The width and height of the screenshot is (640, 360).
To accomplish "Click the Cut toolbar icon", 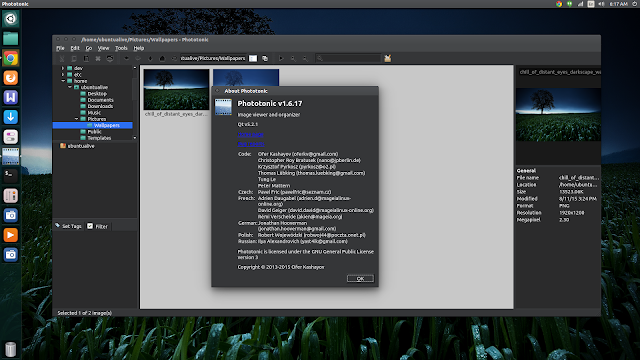I will click(62, 58).
